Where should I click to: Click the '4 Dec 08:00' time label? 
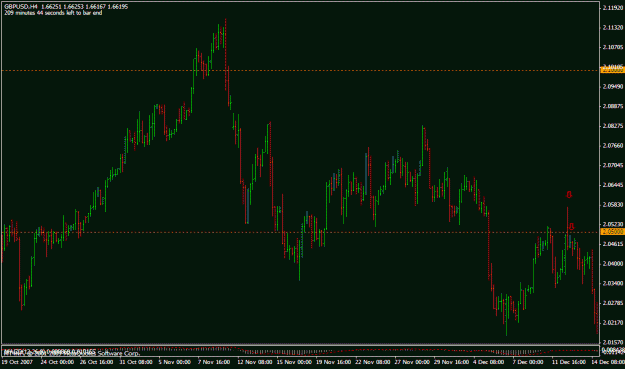[x=489, y=362]
